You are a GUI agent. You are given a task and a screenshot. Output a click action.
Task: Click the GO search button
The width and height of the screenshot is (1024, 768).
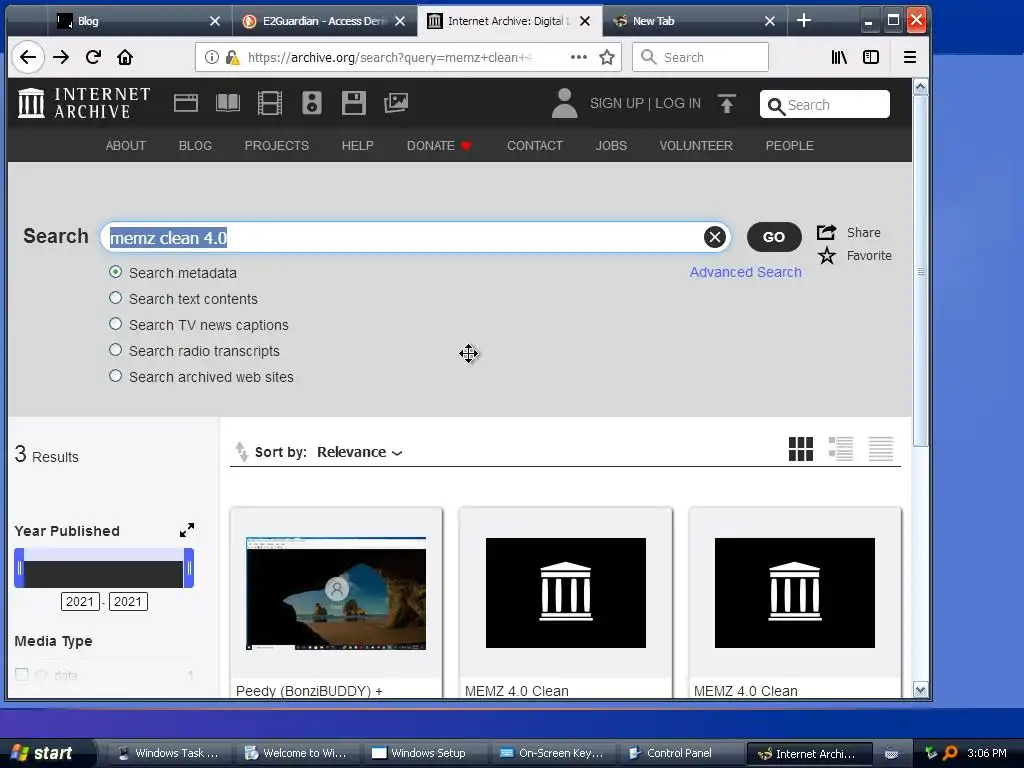click(x=774, y=237)
